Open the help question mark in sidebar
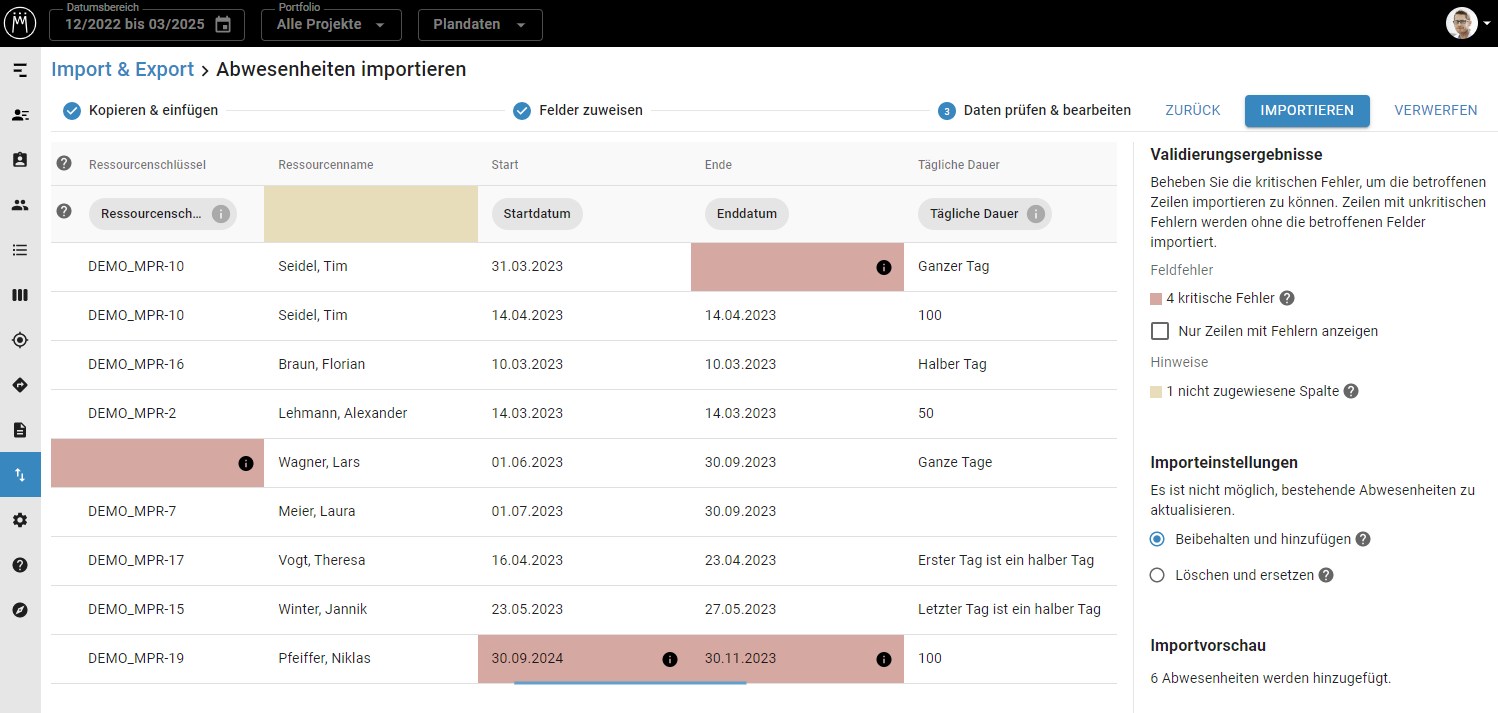 [x=20, y=565]
